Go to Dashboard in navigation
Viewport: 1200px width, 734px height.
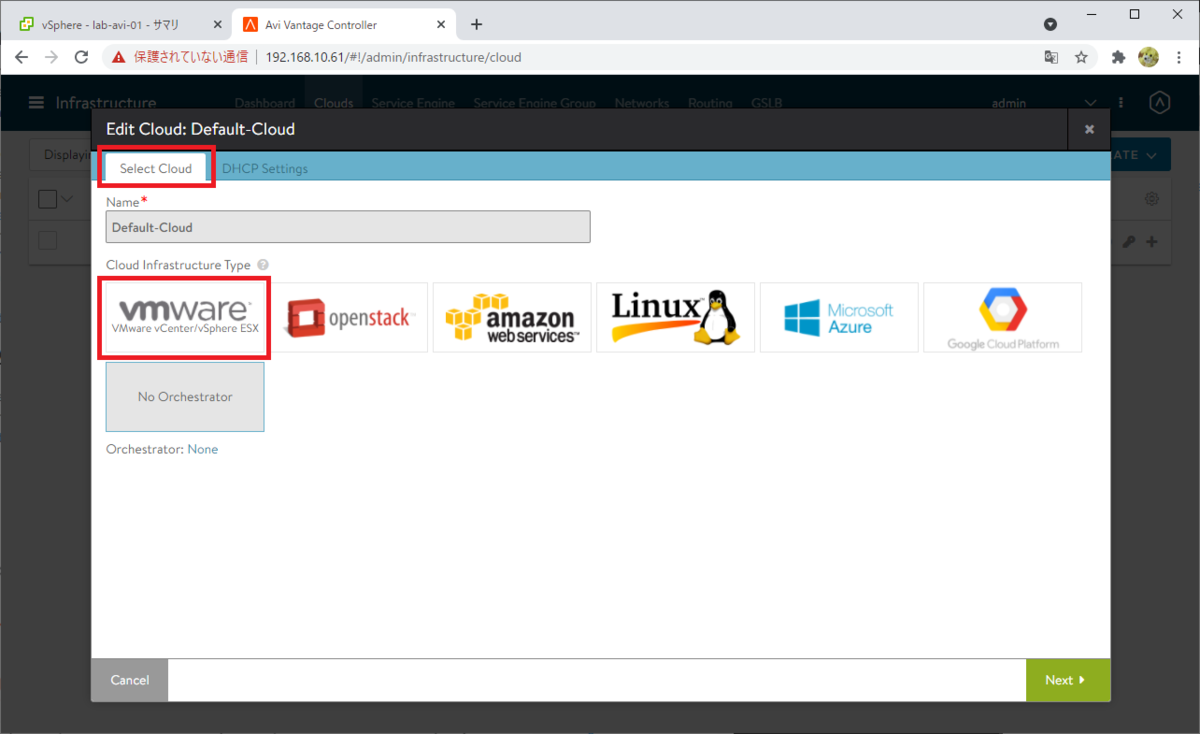(265, 103)
